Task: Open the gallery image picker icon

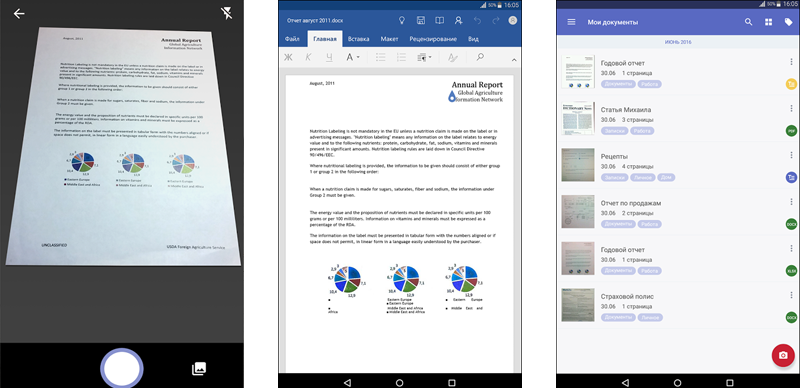Action: [198, 369]
